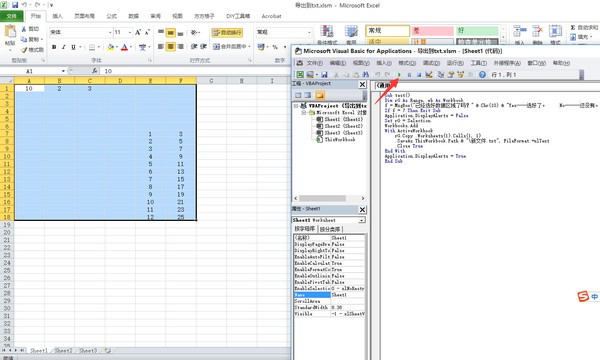Collapse the VBAProject tree node
The height and width of the screenshot is (360, 600).
pos(296,106)
